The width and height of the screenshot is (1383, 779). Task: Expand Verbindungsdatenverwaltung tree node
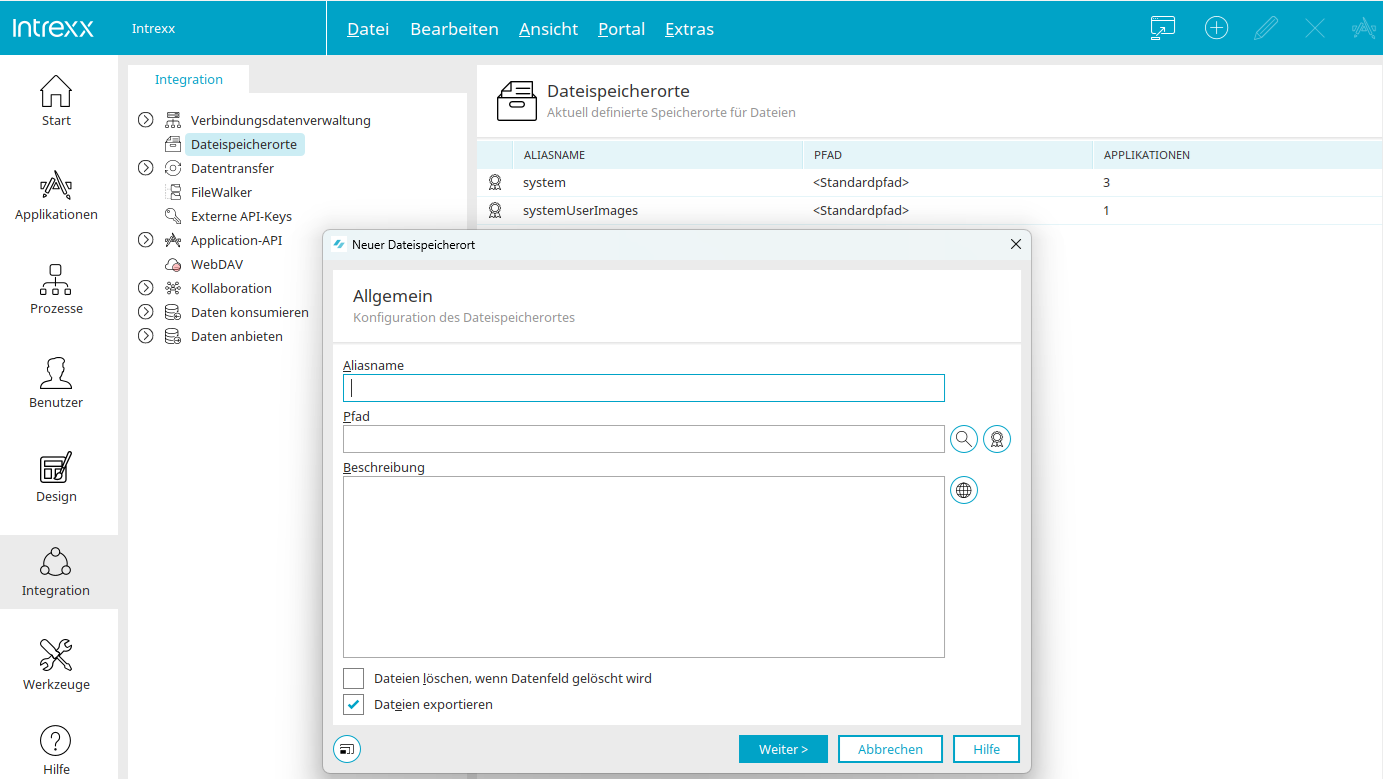(x=146, y=120)
